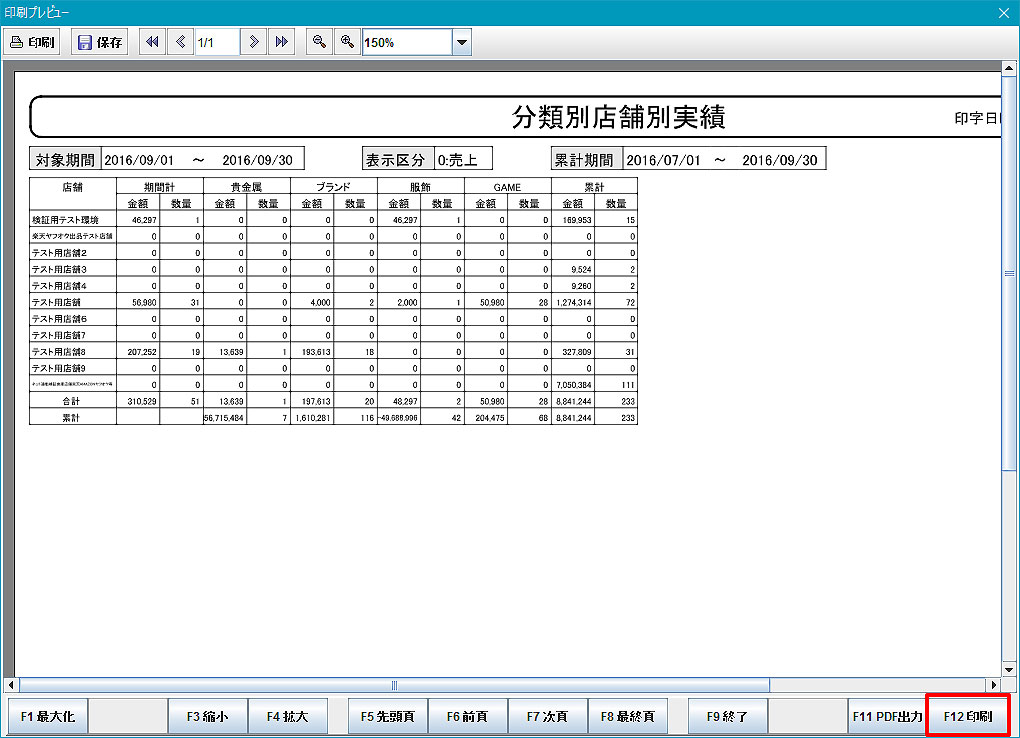
Task: Click the horizontal scrollbar right arrow
Action: coord(993,685)
